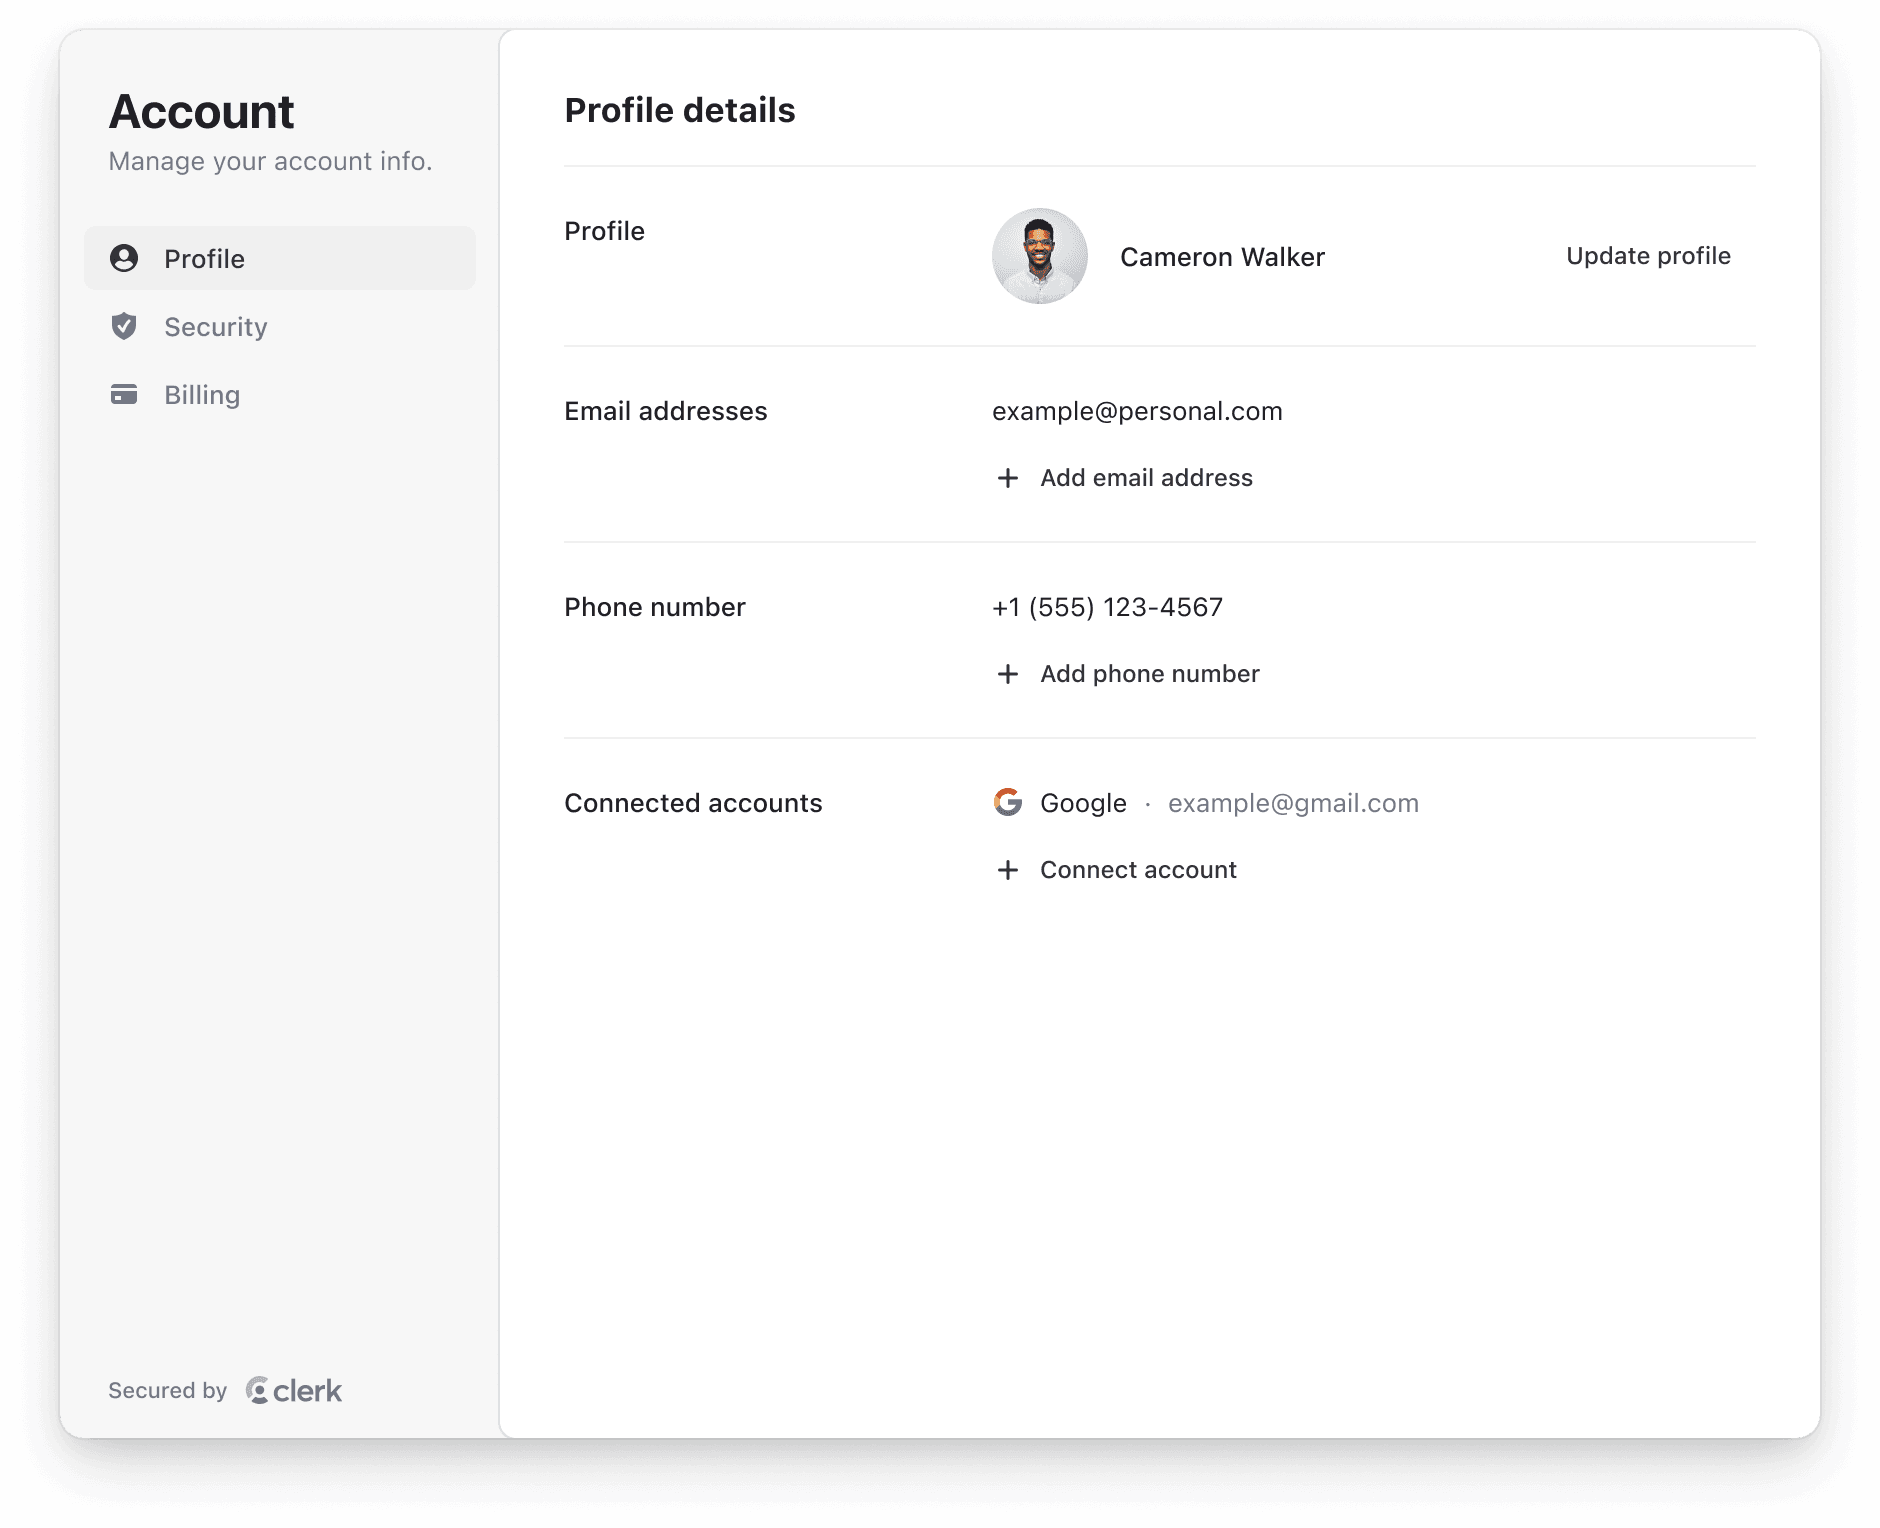Click the Profile person icon in sidebar

pyautogui.click(x=124, y=258)
